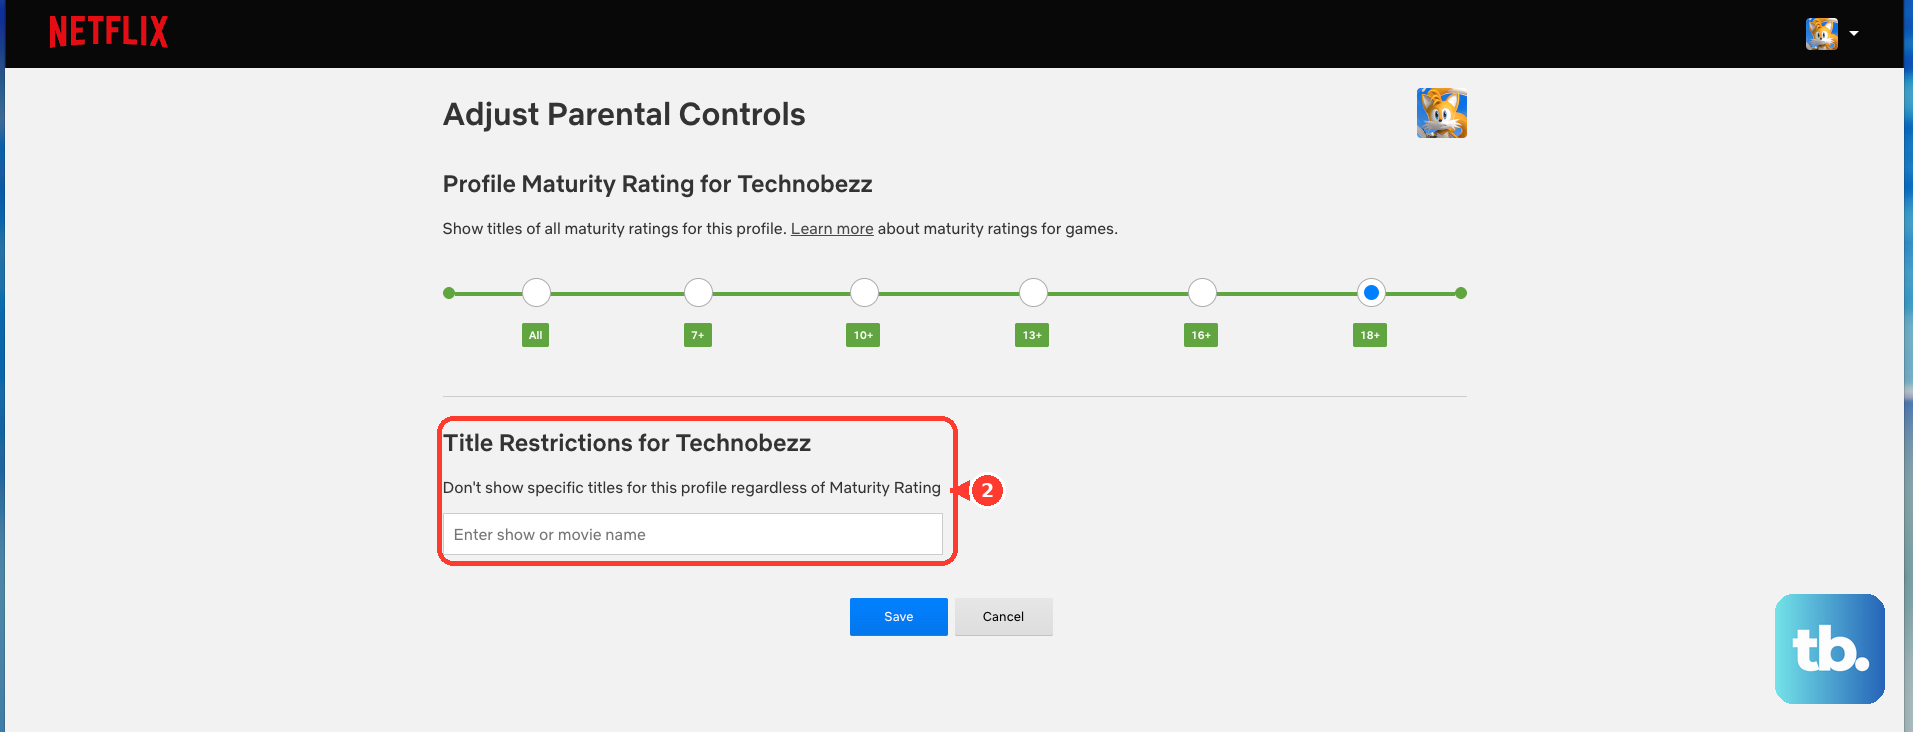
Task: Click the green 18+ rating badge
Action: click(1370, 335)
